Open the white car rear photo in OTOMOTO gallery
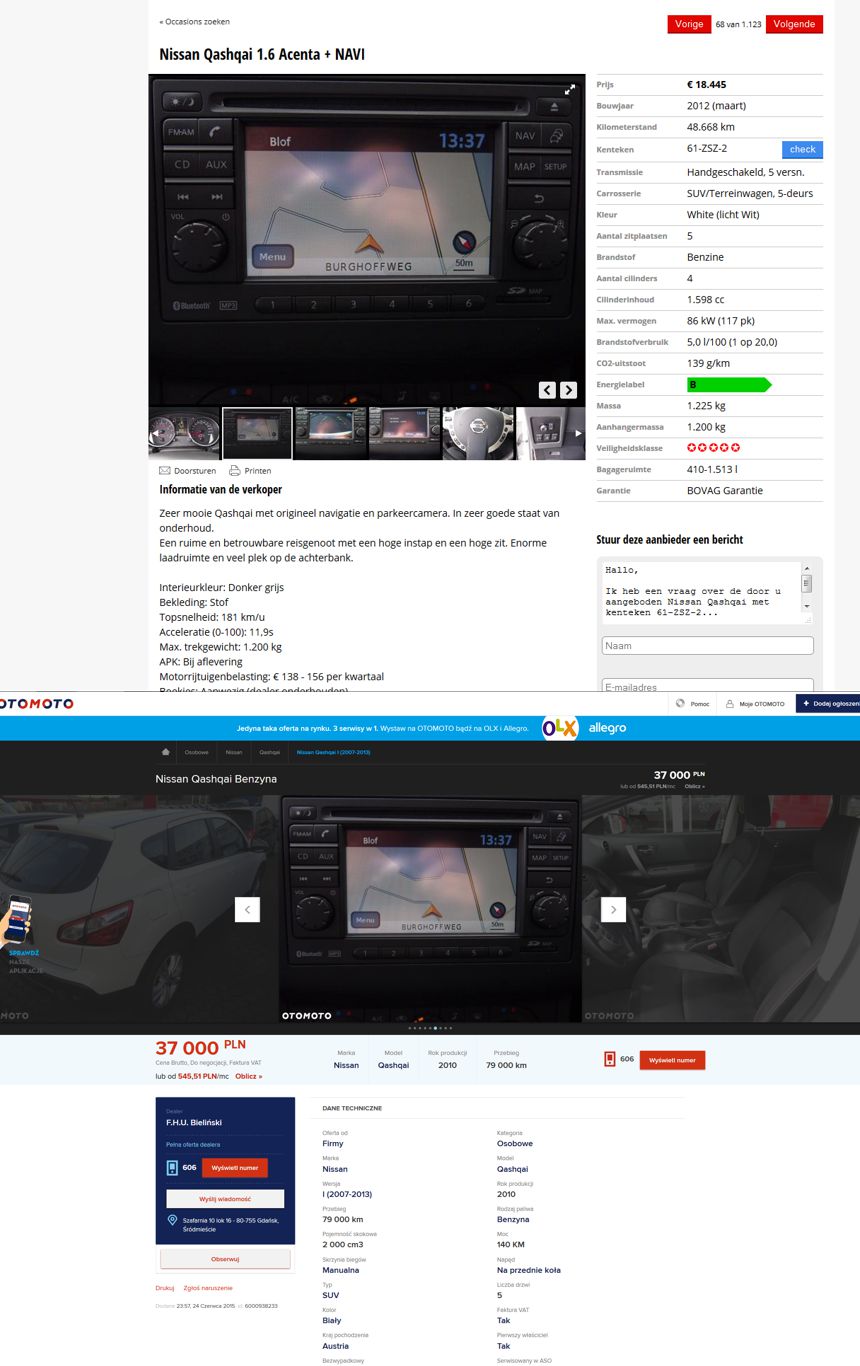This screenshot has width=860, height=1366. pos(140,909)
